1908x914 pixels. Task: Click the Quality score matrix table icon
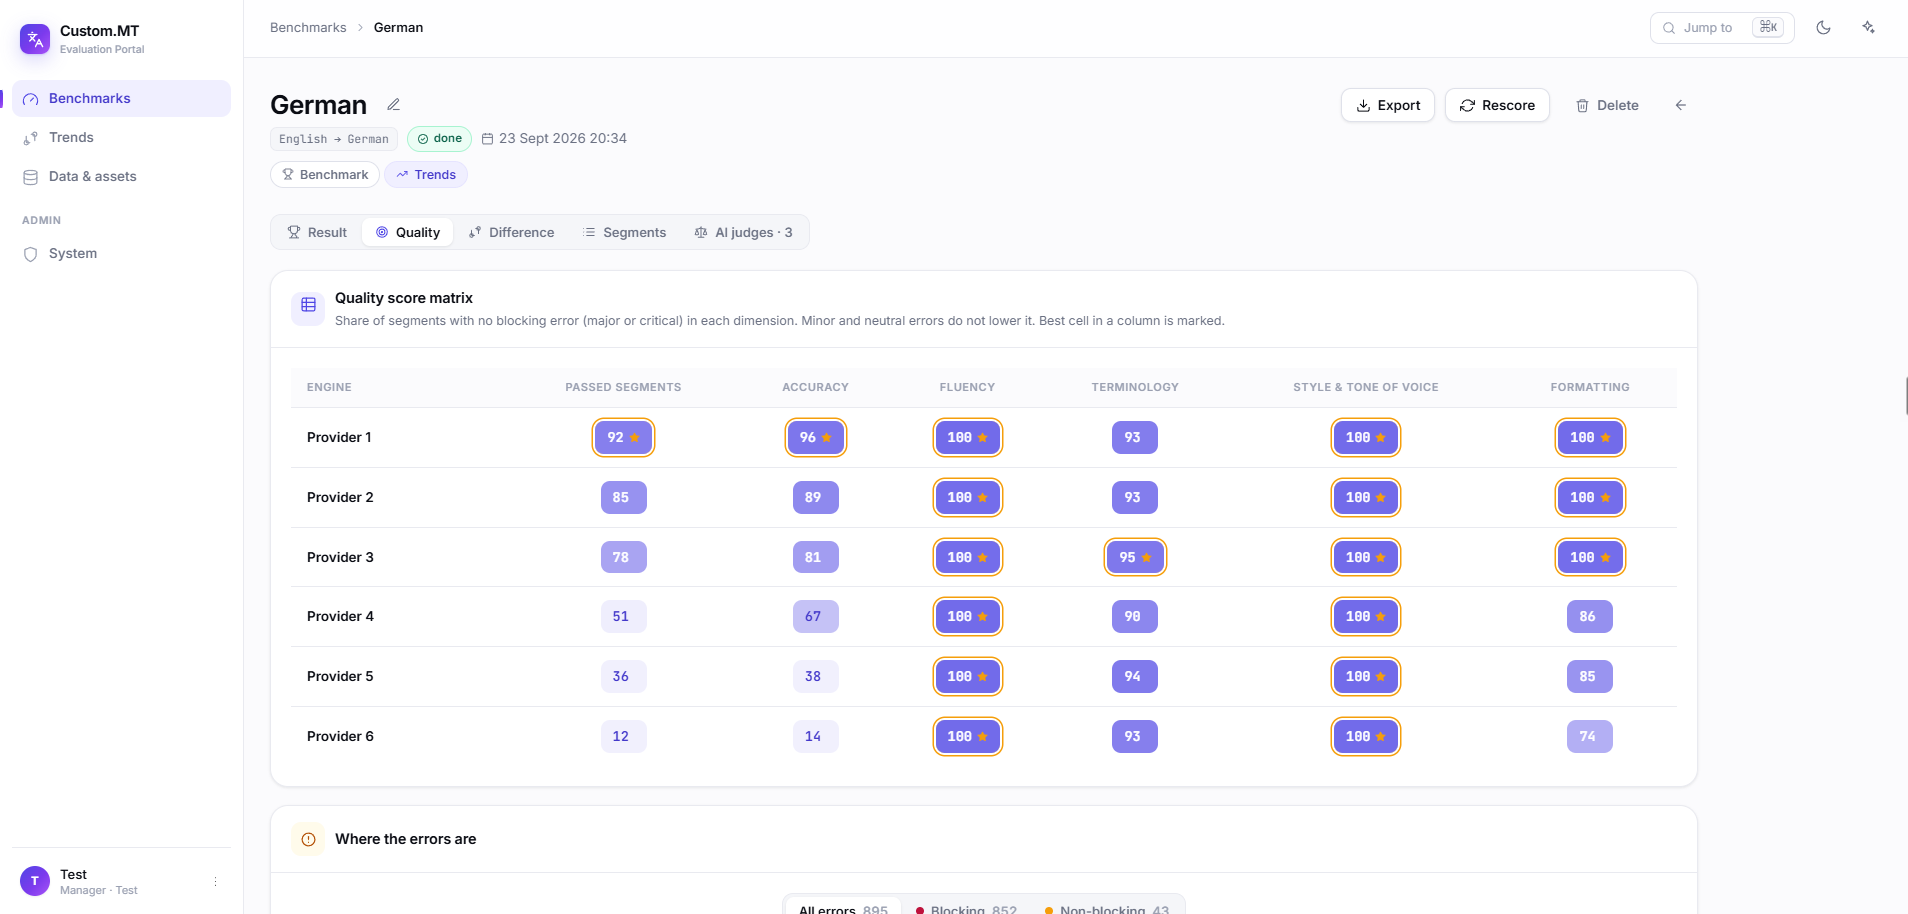[x=308, y=306]
